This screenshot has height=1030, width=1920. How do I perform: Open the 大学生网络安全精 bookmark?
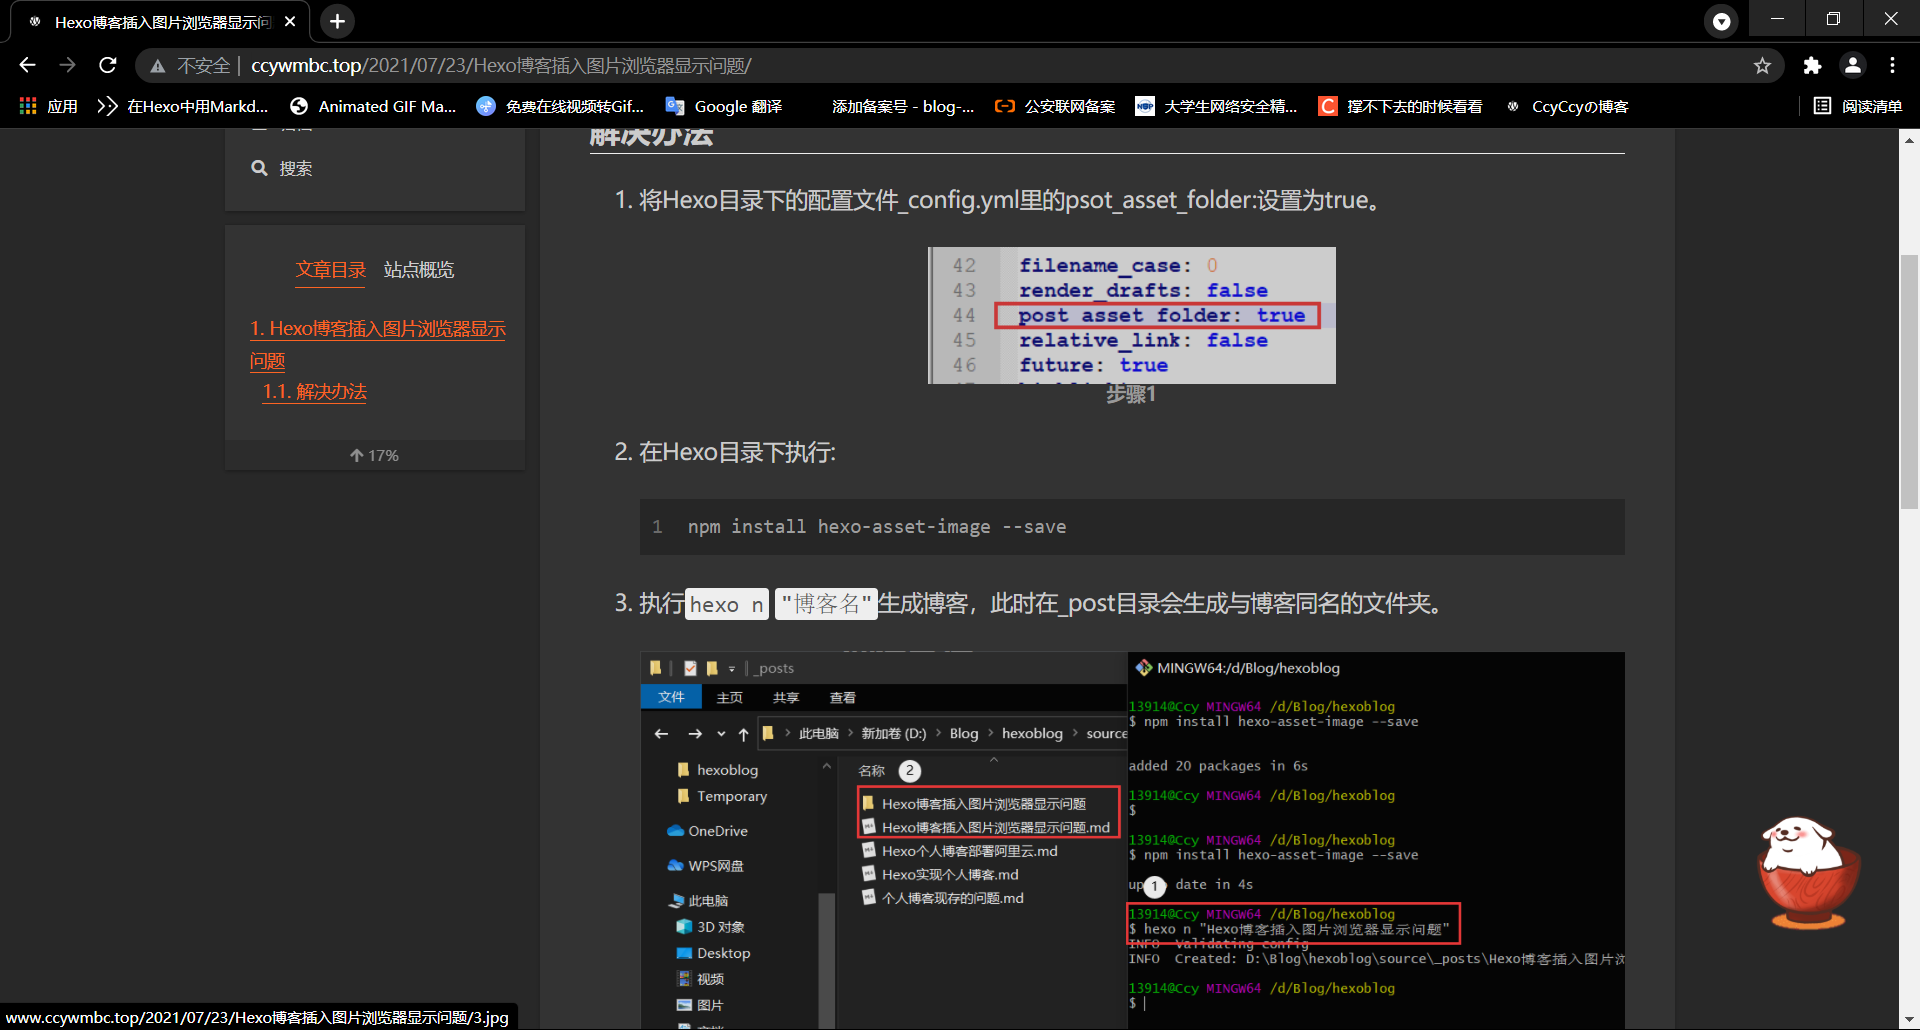coord(1216,106)
